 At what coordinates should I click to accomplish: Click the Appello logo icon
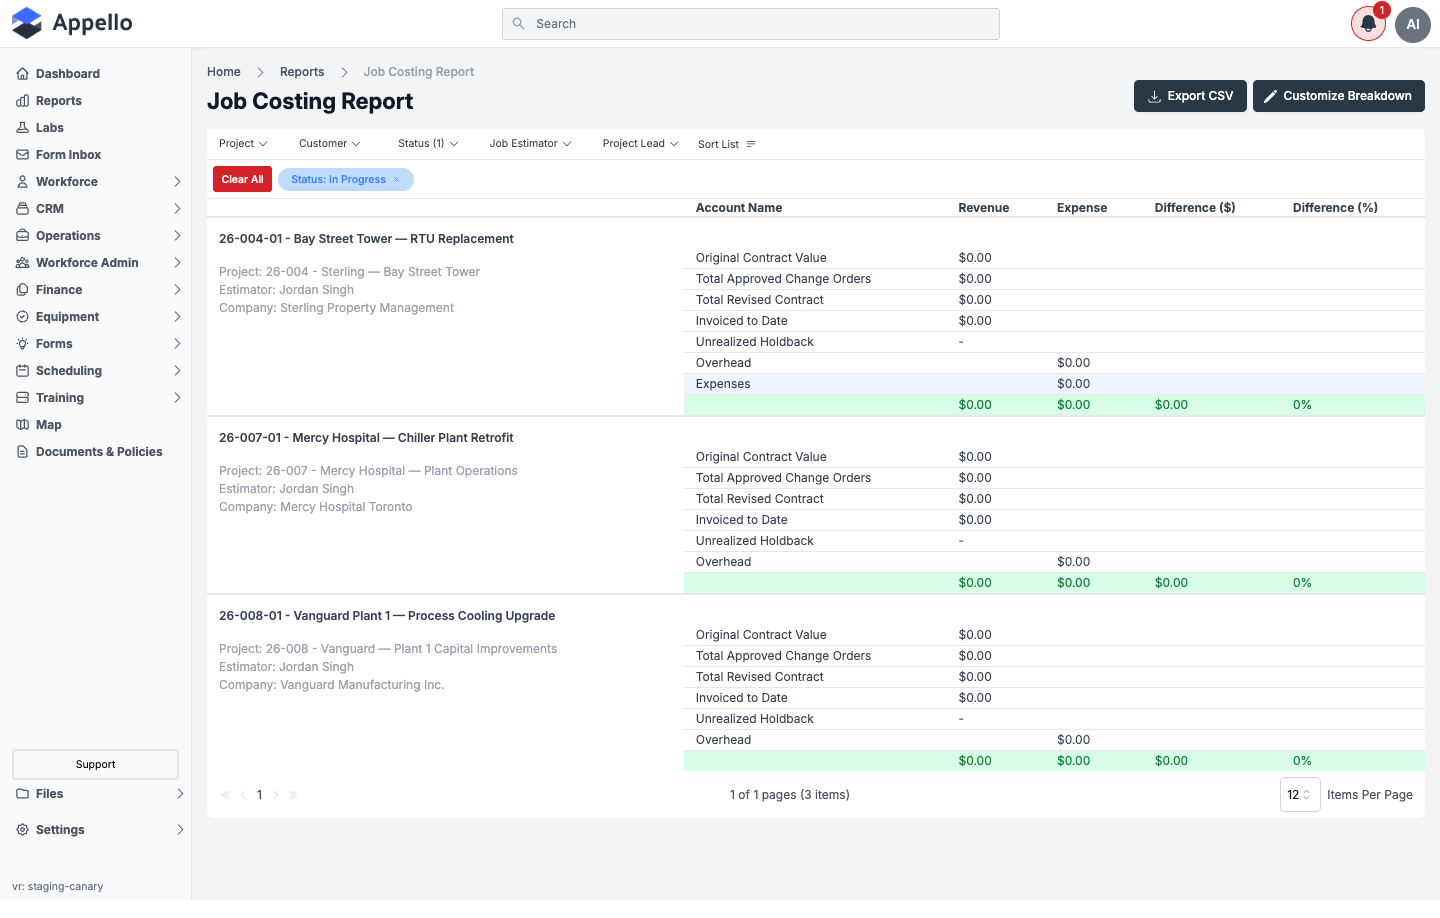[x=27, y=23]
